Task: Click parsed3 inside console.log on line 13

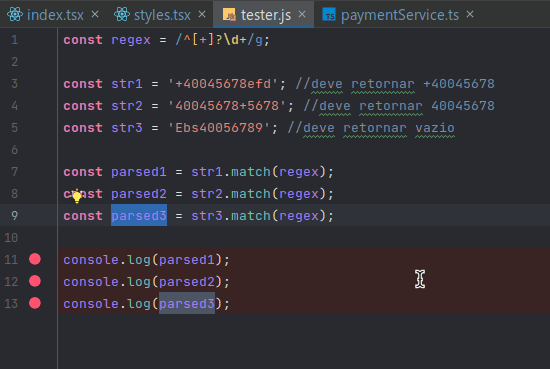Action: (x=187, y=303)
